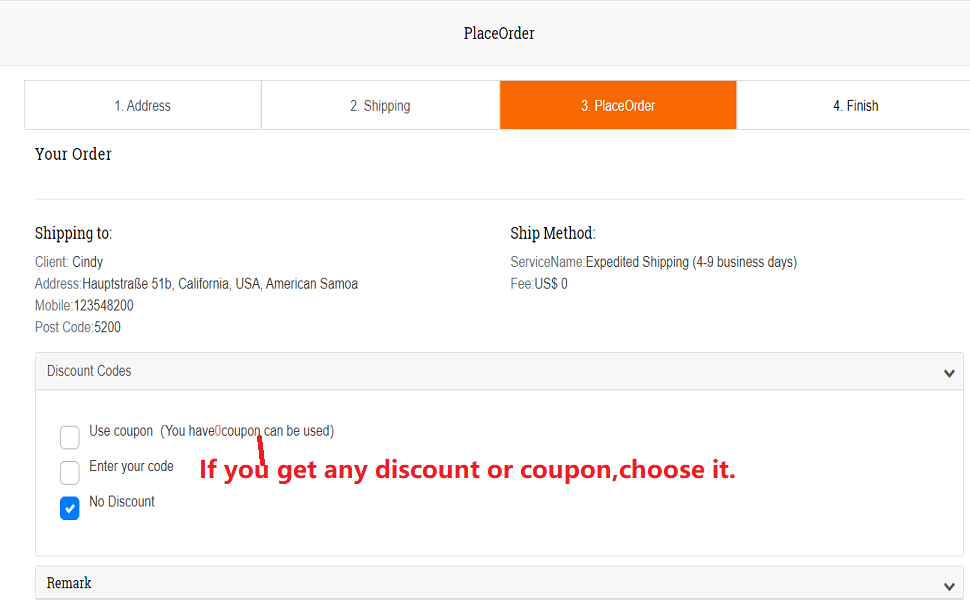
Task: Click the red discount hint text
Action: pos(467,469)
